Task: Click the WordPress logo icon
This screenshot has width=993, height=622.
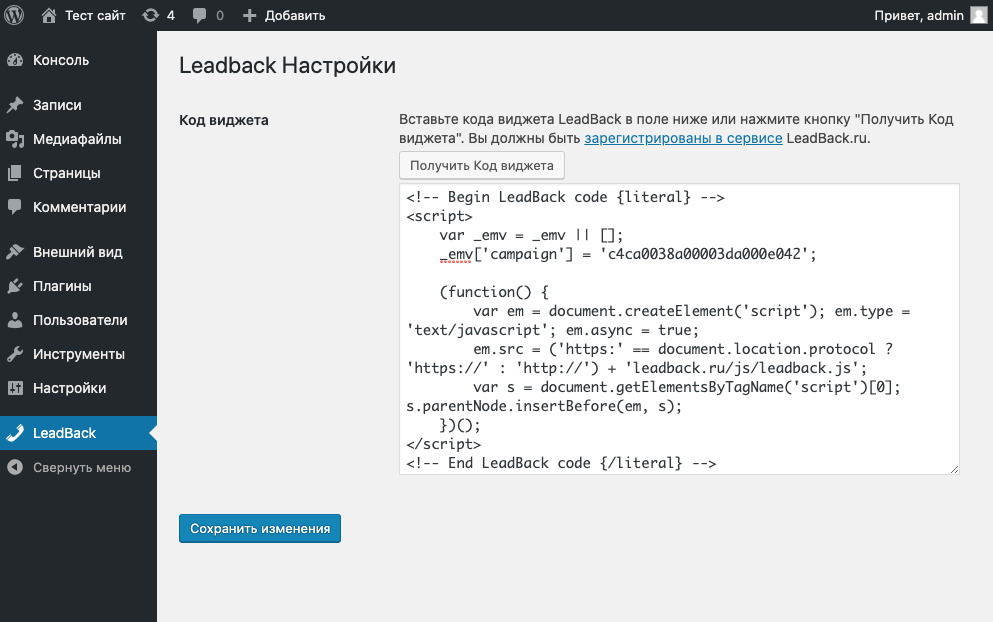Action: (x=14, y=15)
